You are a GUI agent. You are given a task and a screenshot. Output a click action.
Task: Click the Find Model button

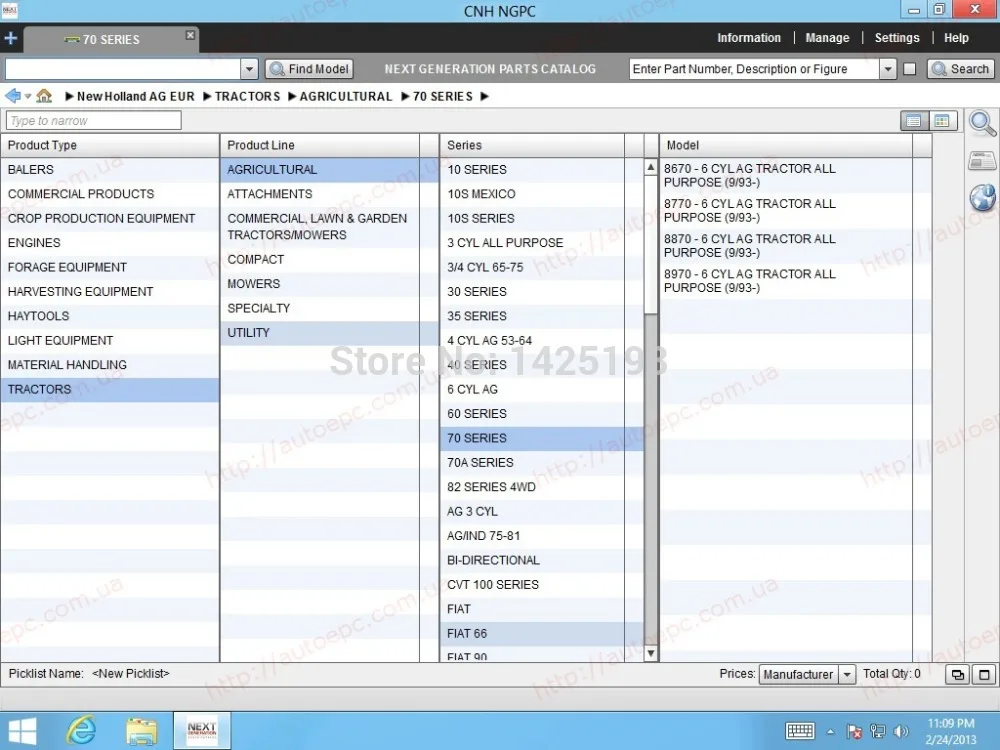(309, 69)
